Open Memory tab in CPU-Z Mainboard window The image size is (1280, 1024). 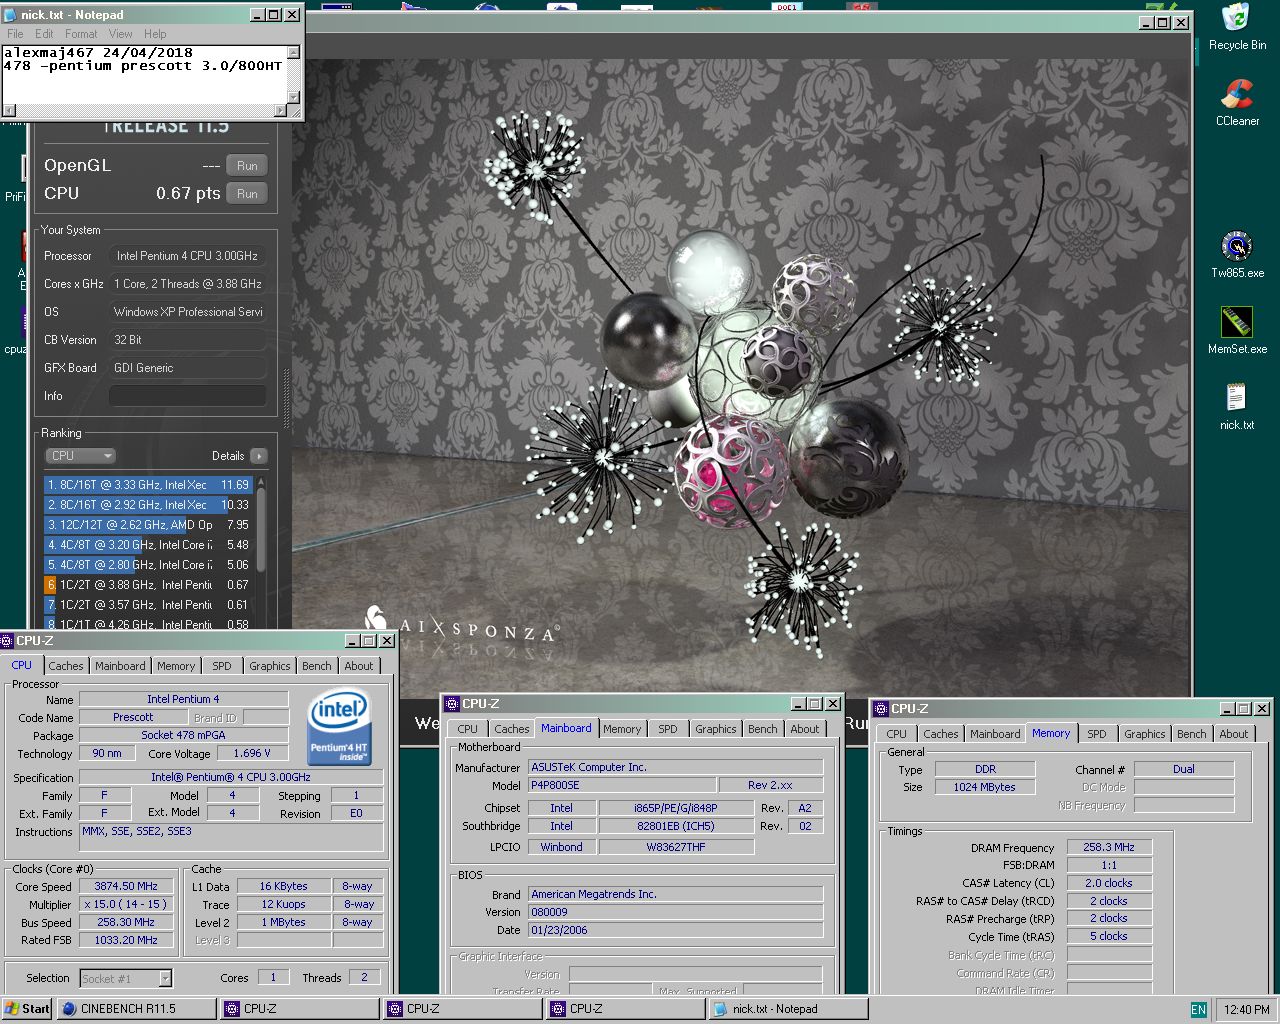[x=622, y=729]
